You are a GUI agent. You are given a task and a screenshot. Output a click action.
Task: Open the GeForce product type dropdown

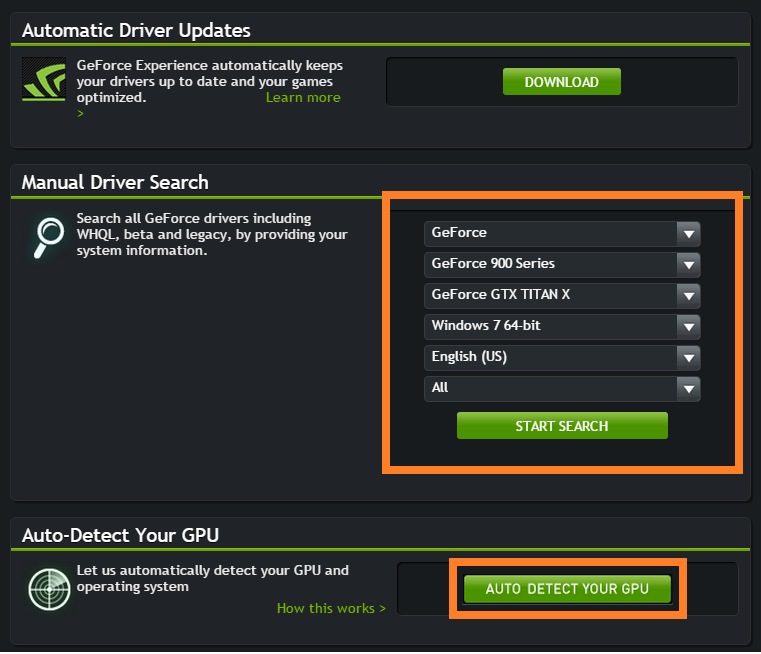pyautogui.click(x=562, y=234)
